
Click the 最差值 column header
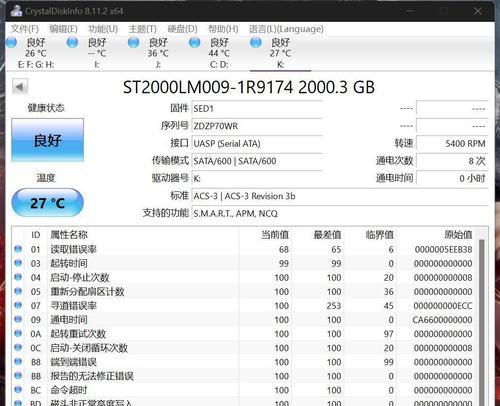327,235
